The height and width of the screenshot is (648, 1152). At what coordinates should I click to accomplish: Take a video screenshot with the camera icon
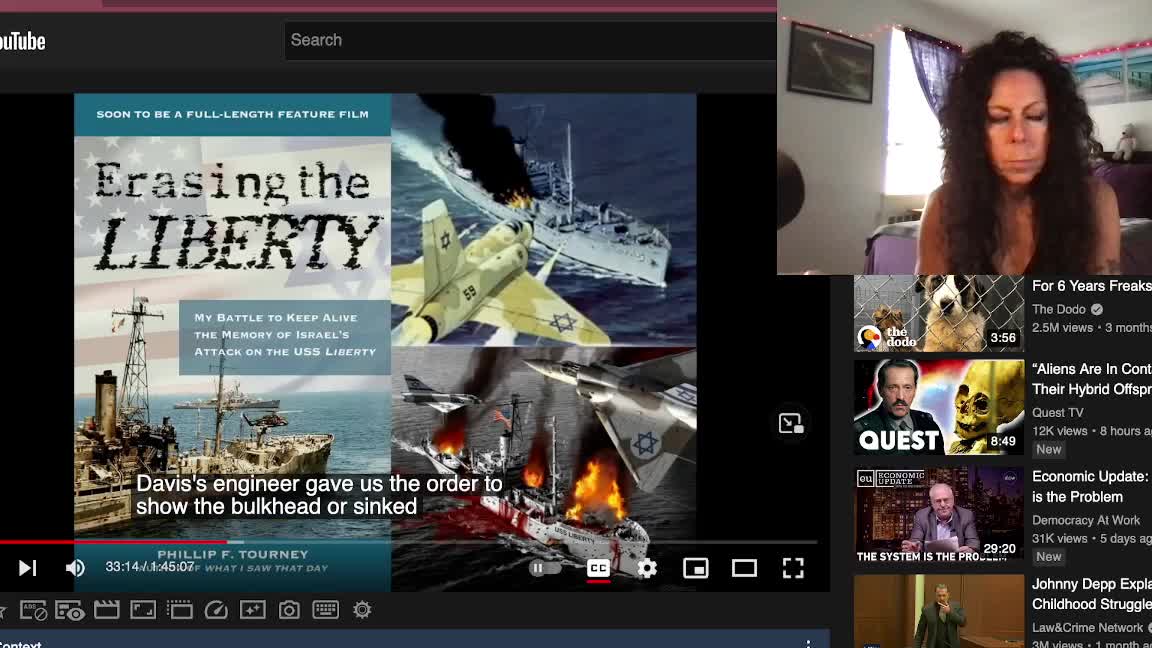point(289,609)
